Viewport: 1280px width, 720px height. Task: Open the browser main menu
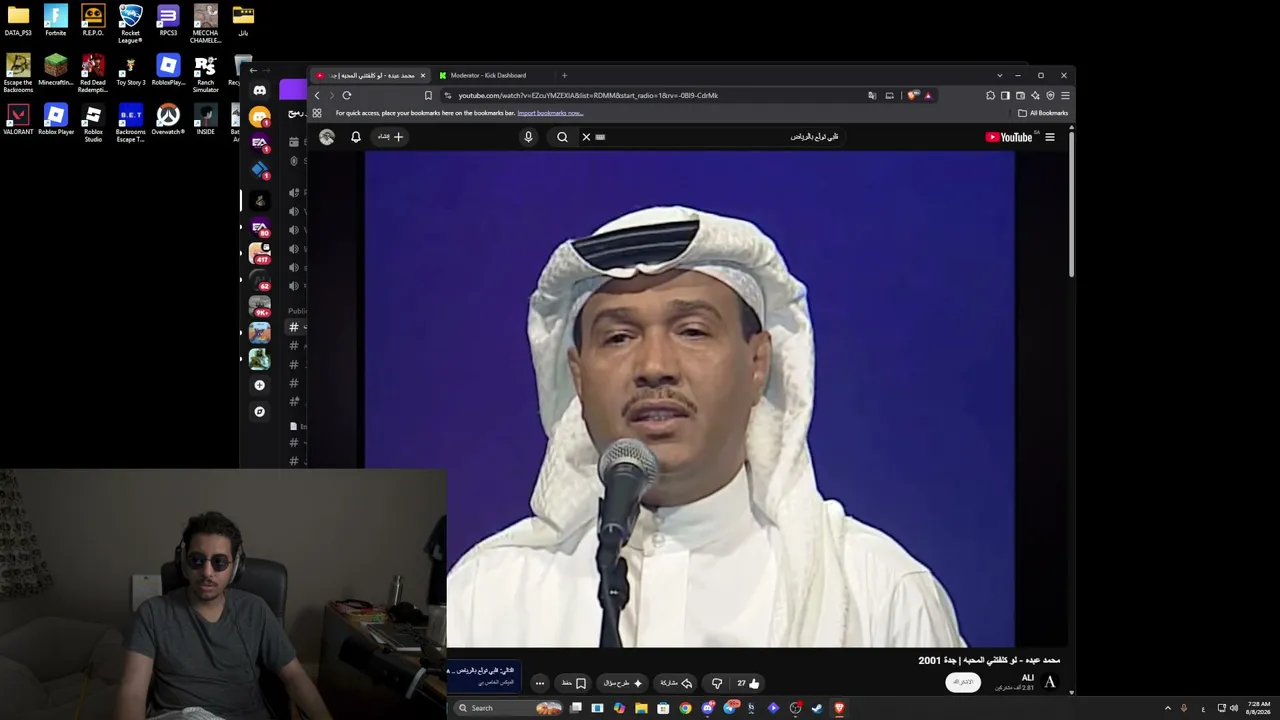[1065, 95]
